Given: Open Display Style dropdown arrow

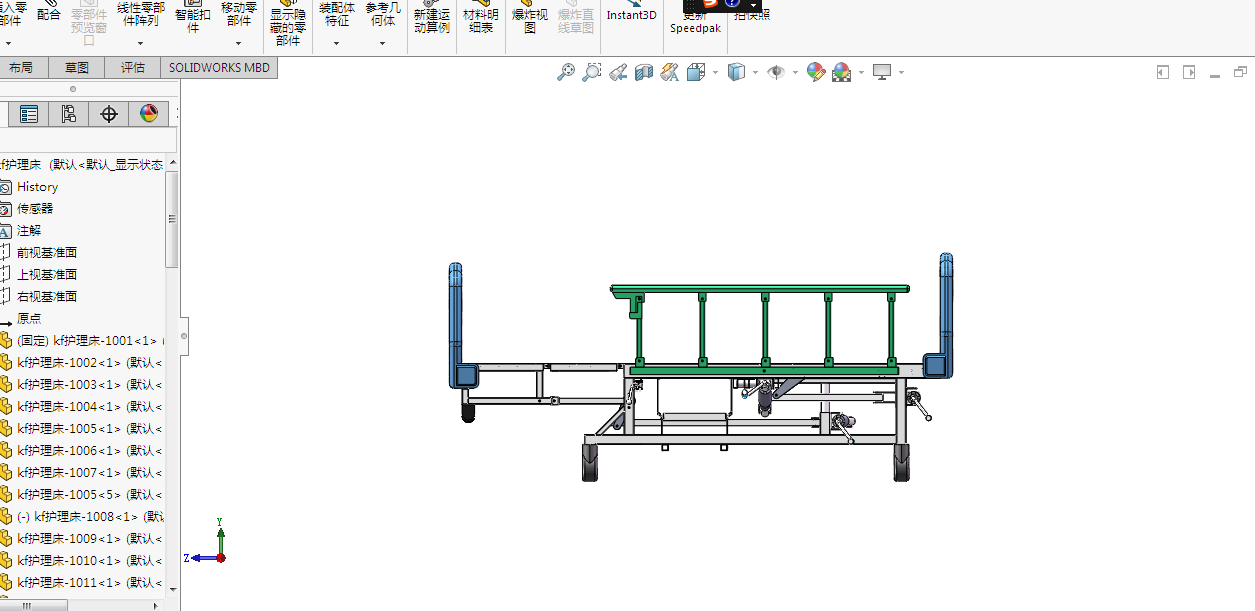Looking at the screenshot, I should 755,72.
